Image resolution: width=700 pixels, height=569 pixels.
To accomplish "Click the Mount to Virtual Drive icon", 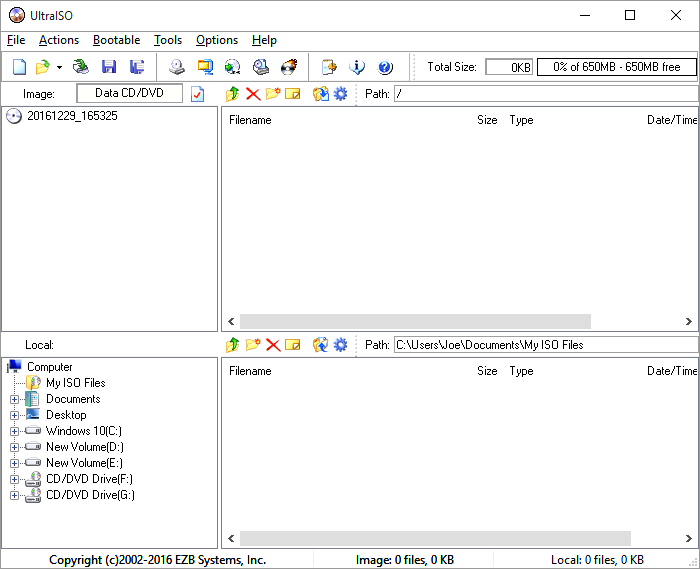I will pyautogui.click(x=260, y=67).
